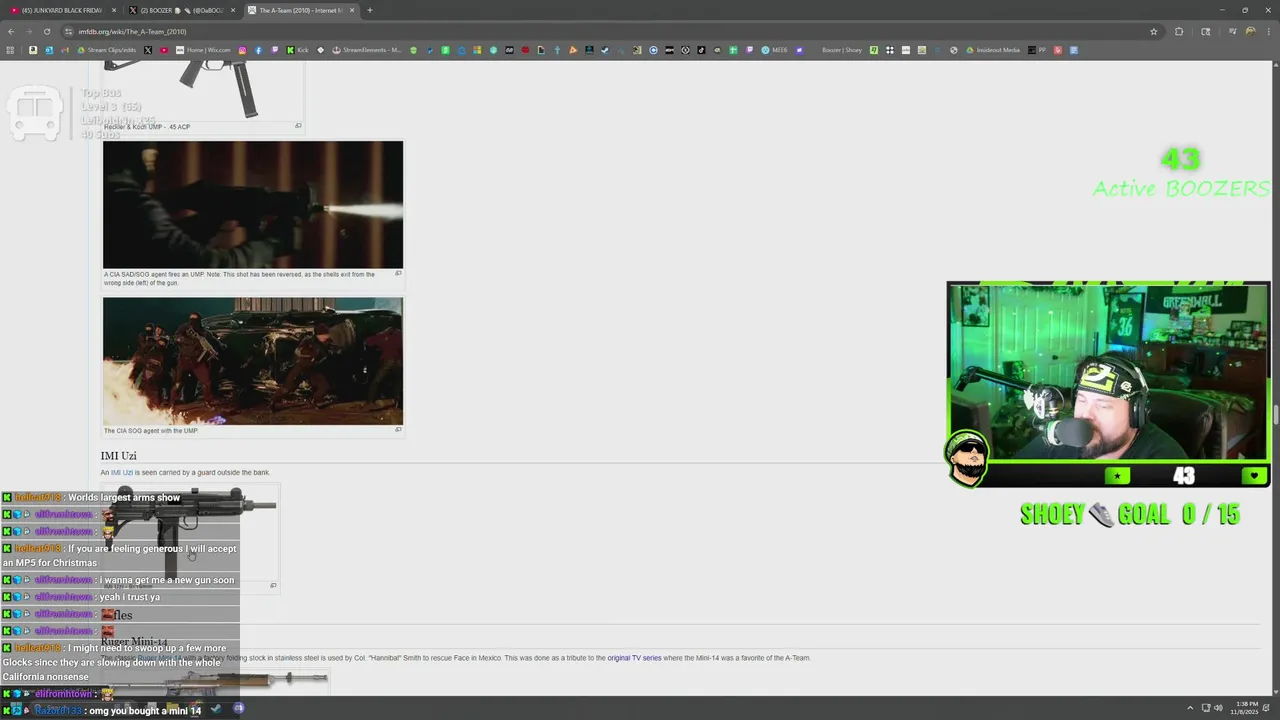The width and height of the screenshot is (1280, 720).
Task: Open the TikTok bookmark icon
Action: (x=701, y=50)
